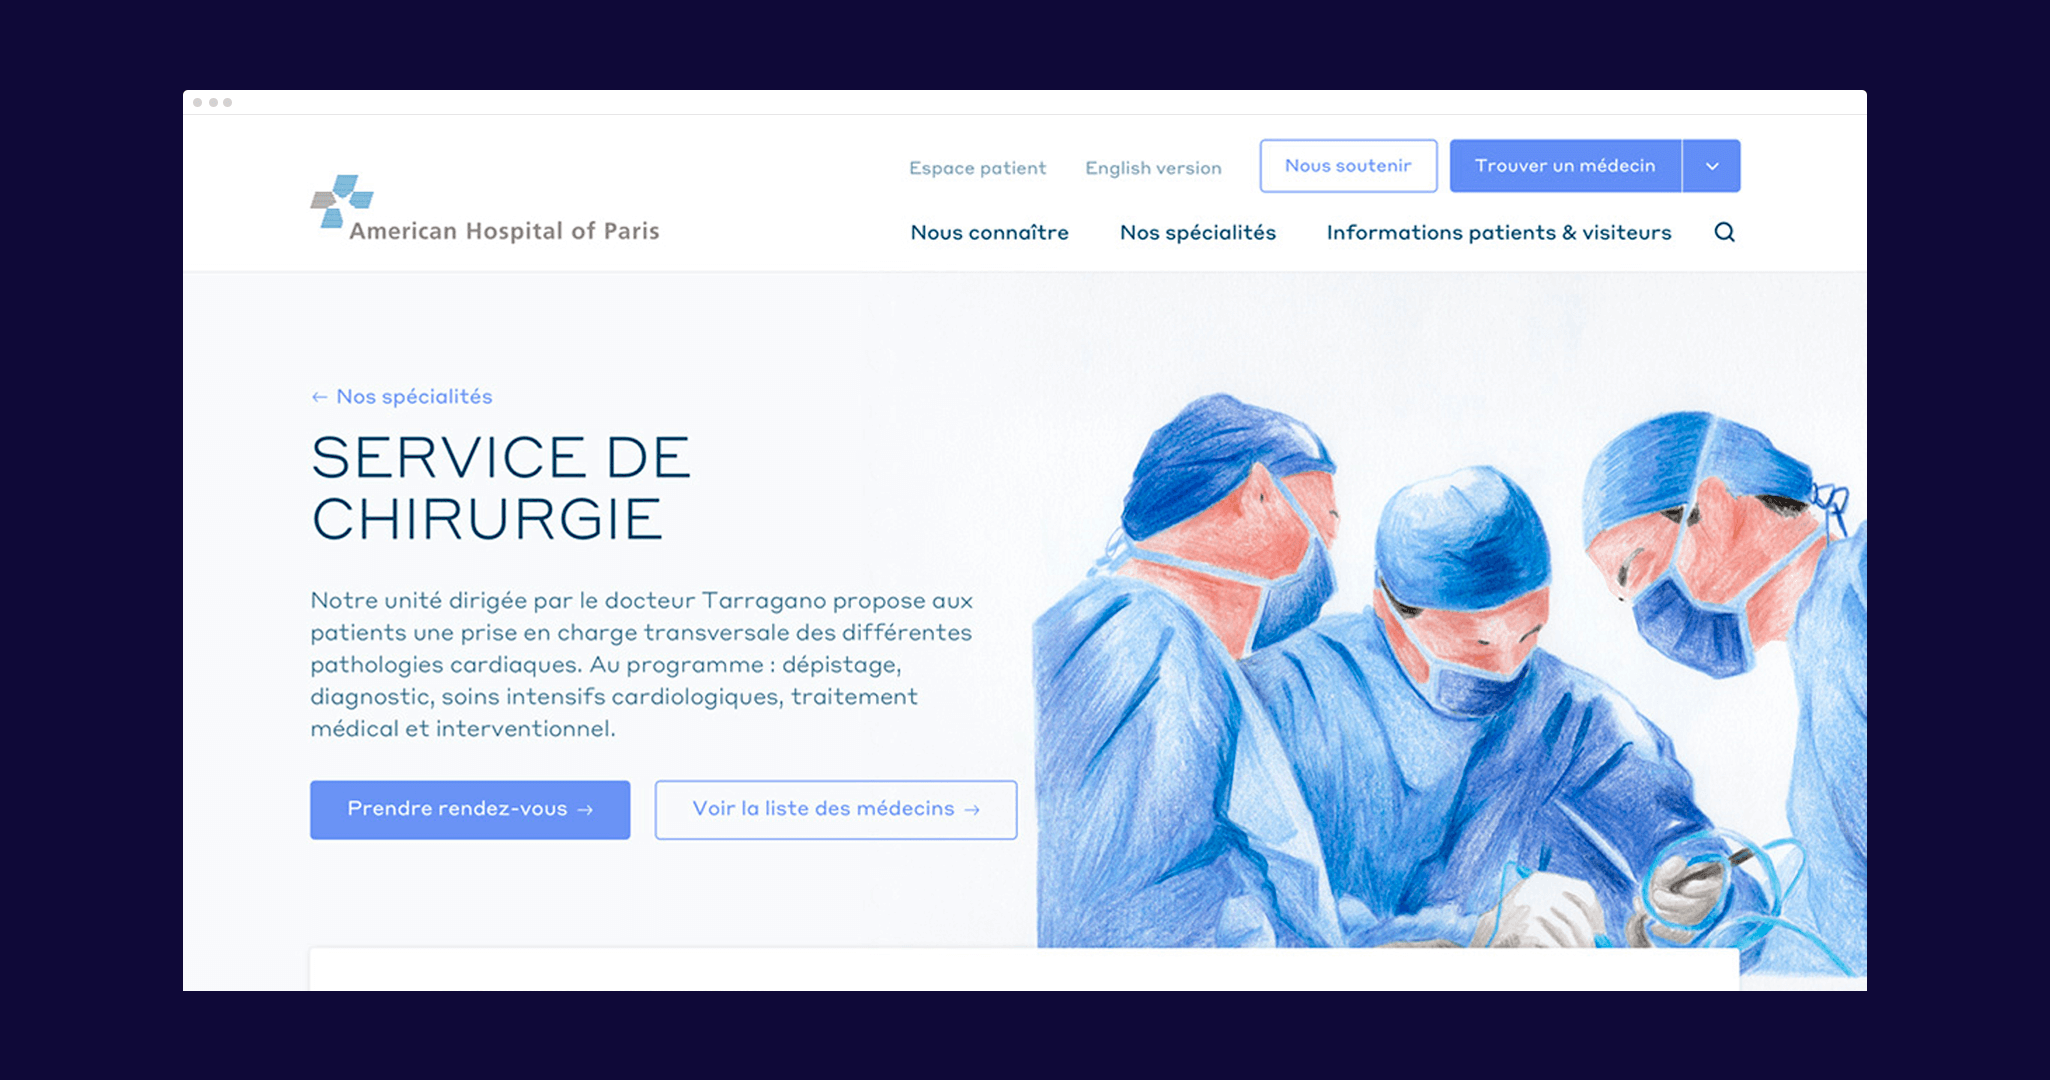Viewport: 2050px width, 1080px height.
Task: Expand the Trouver un médecin dropdown chevron
Action: pyautogui.click(x=1712, y=166)
